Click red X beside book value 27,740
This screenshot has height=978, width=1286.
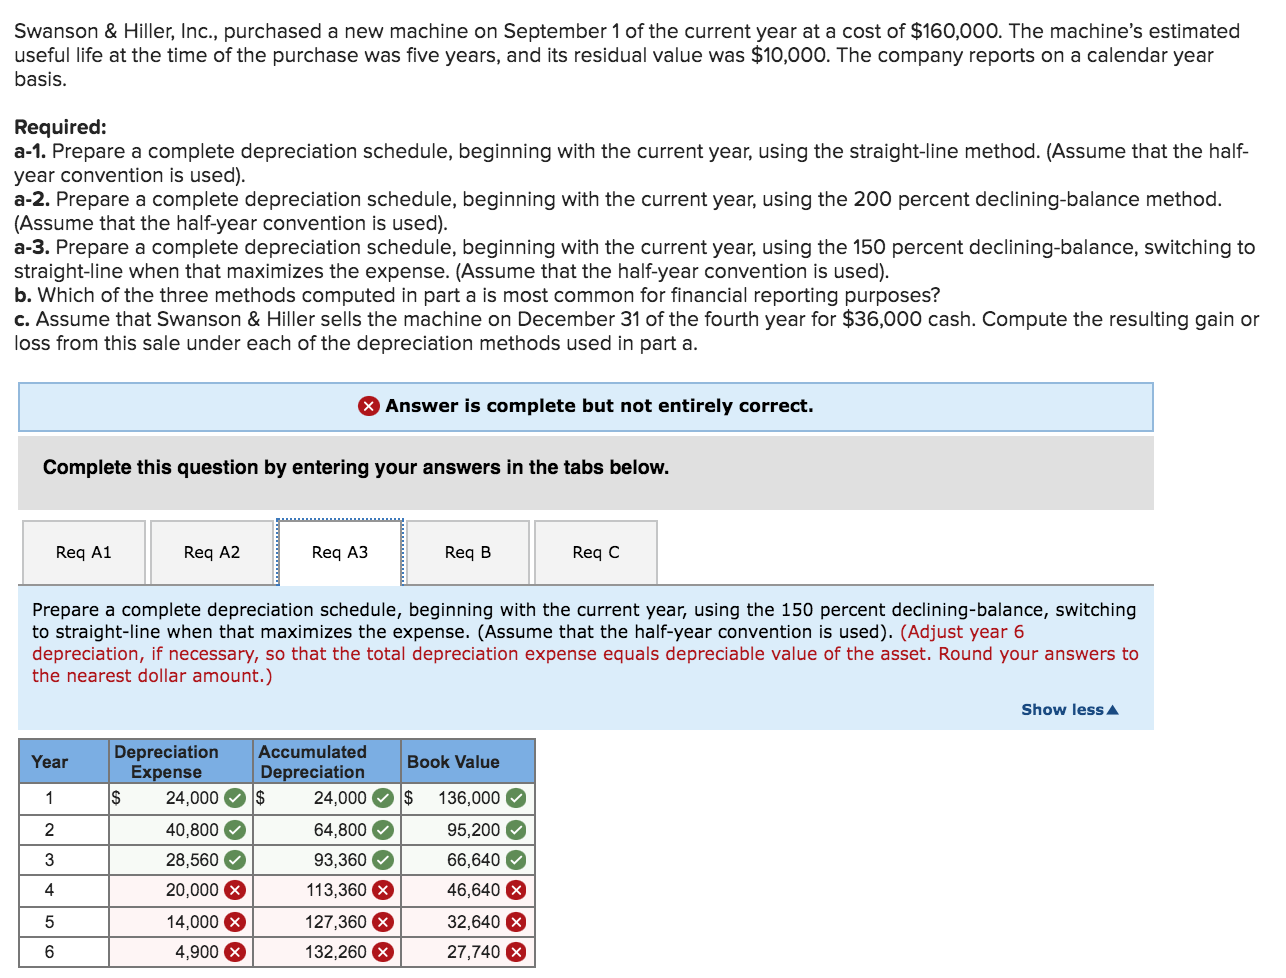(x=516, y=952)
